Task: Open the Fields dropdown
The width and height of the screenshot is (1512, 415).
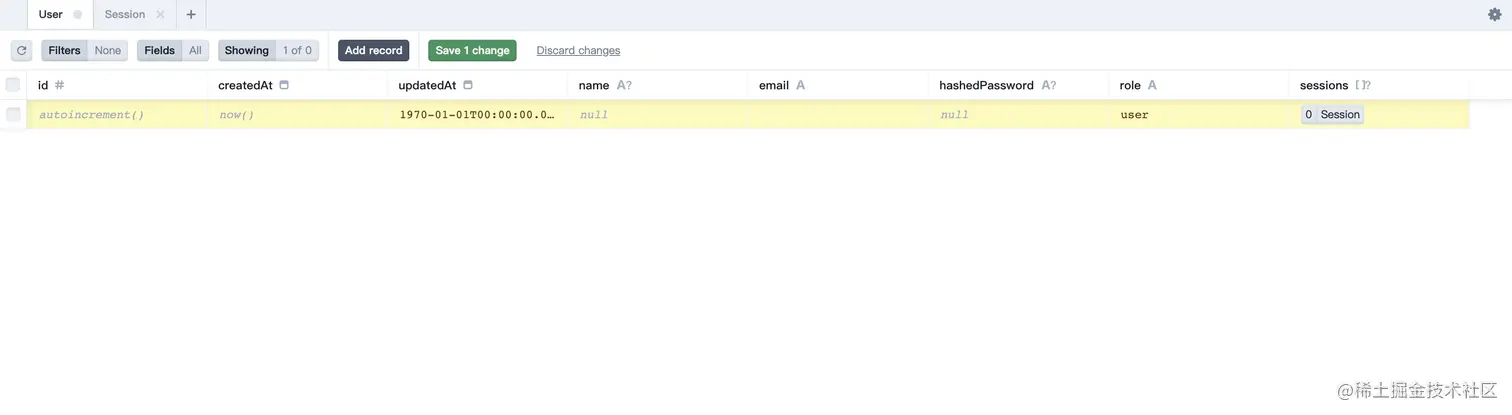Action: point(172,50)
